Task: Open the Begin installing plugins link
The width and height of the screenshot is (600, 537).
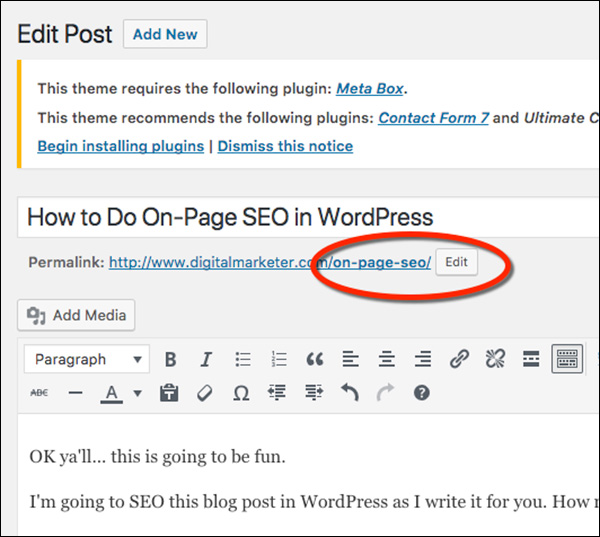Action: (120, 146)
